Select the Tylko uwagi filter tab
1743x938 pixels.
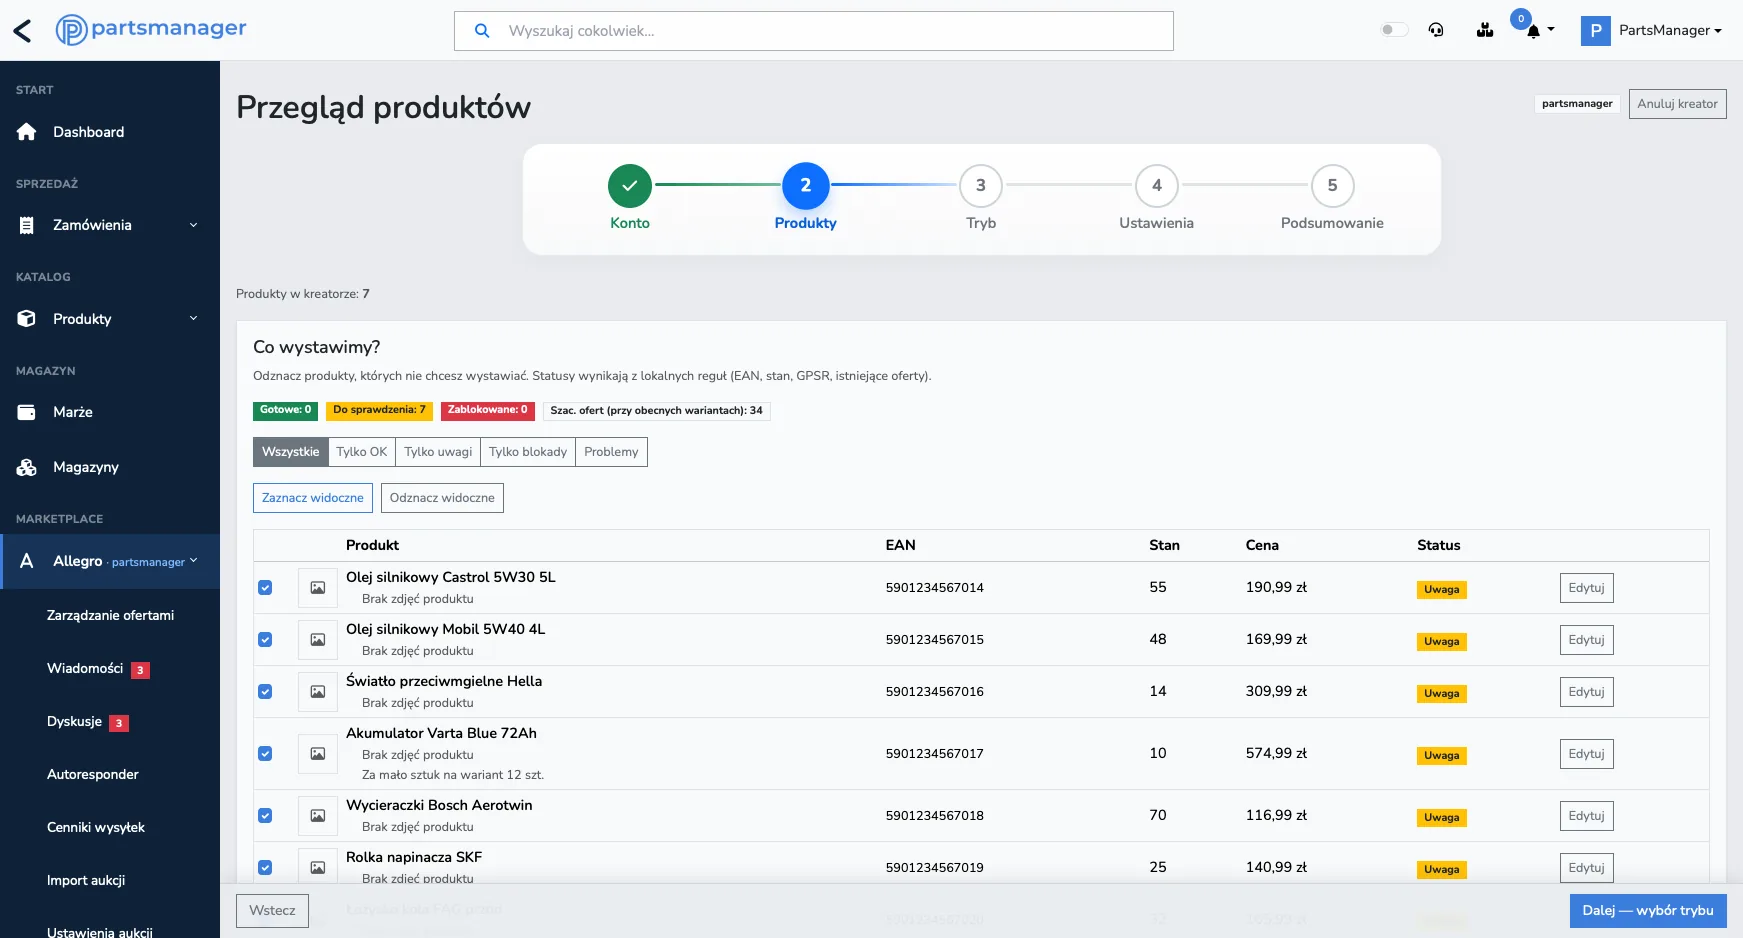click(438, 452)
